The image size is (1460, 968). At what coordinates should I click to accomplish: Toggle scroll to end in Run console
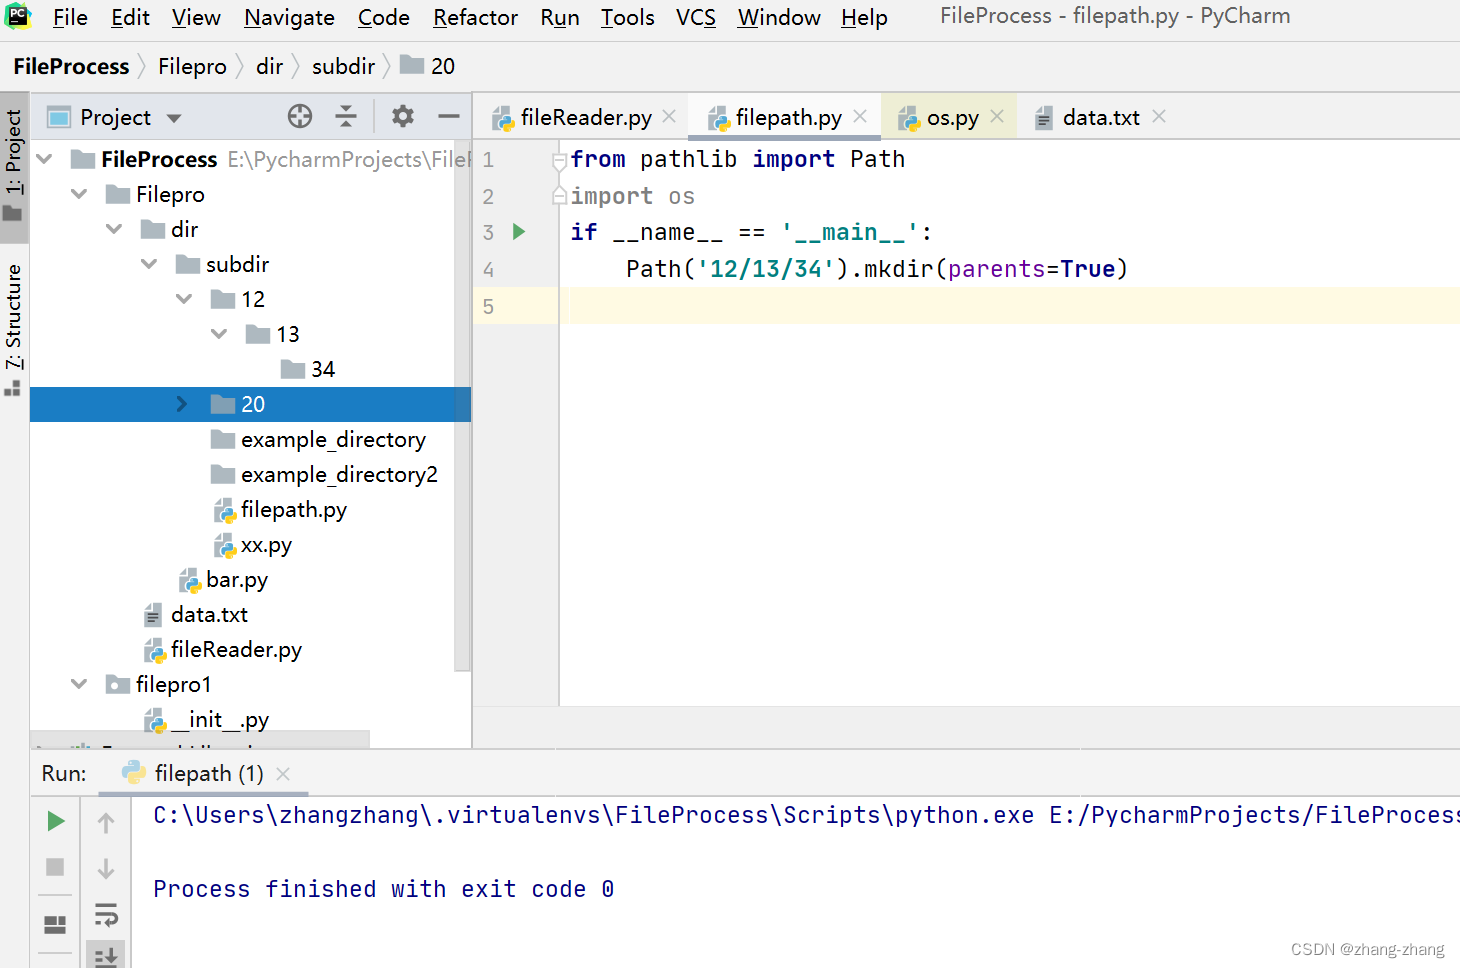106,956
